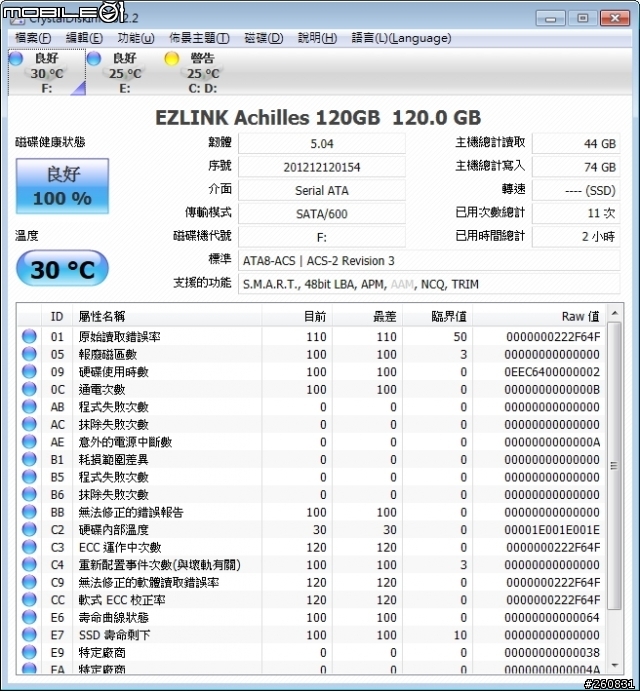Open the 檔案(F) menu
The image size is (640, 692).
[x=33, y=38]
